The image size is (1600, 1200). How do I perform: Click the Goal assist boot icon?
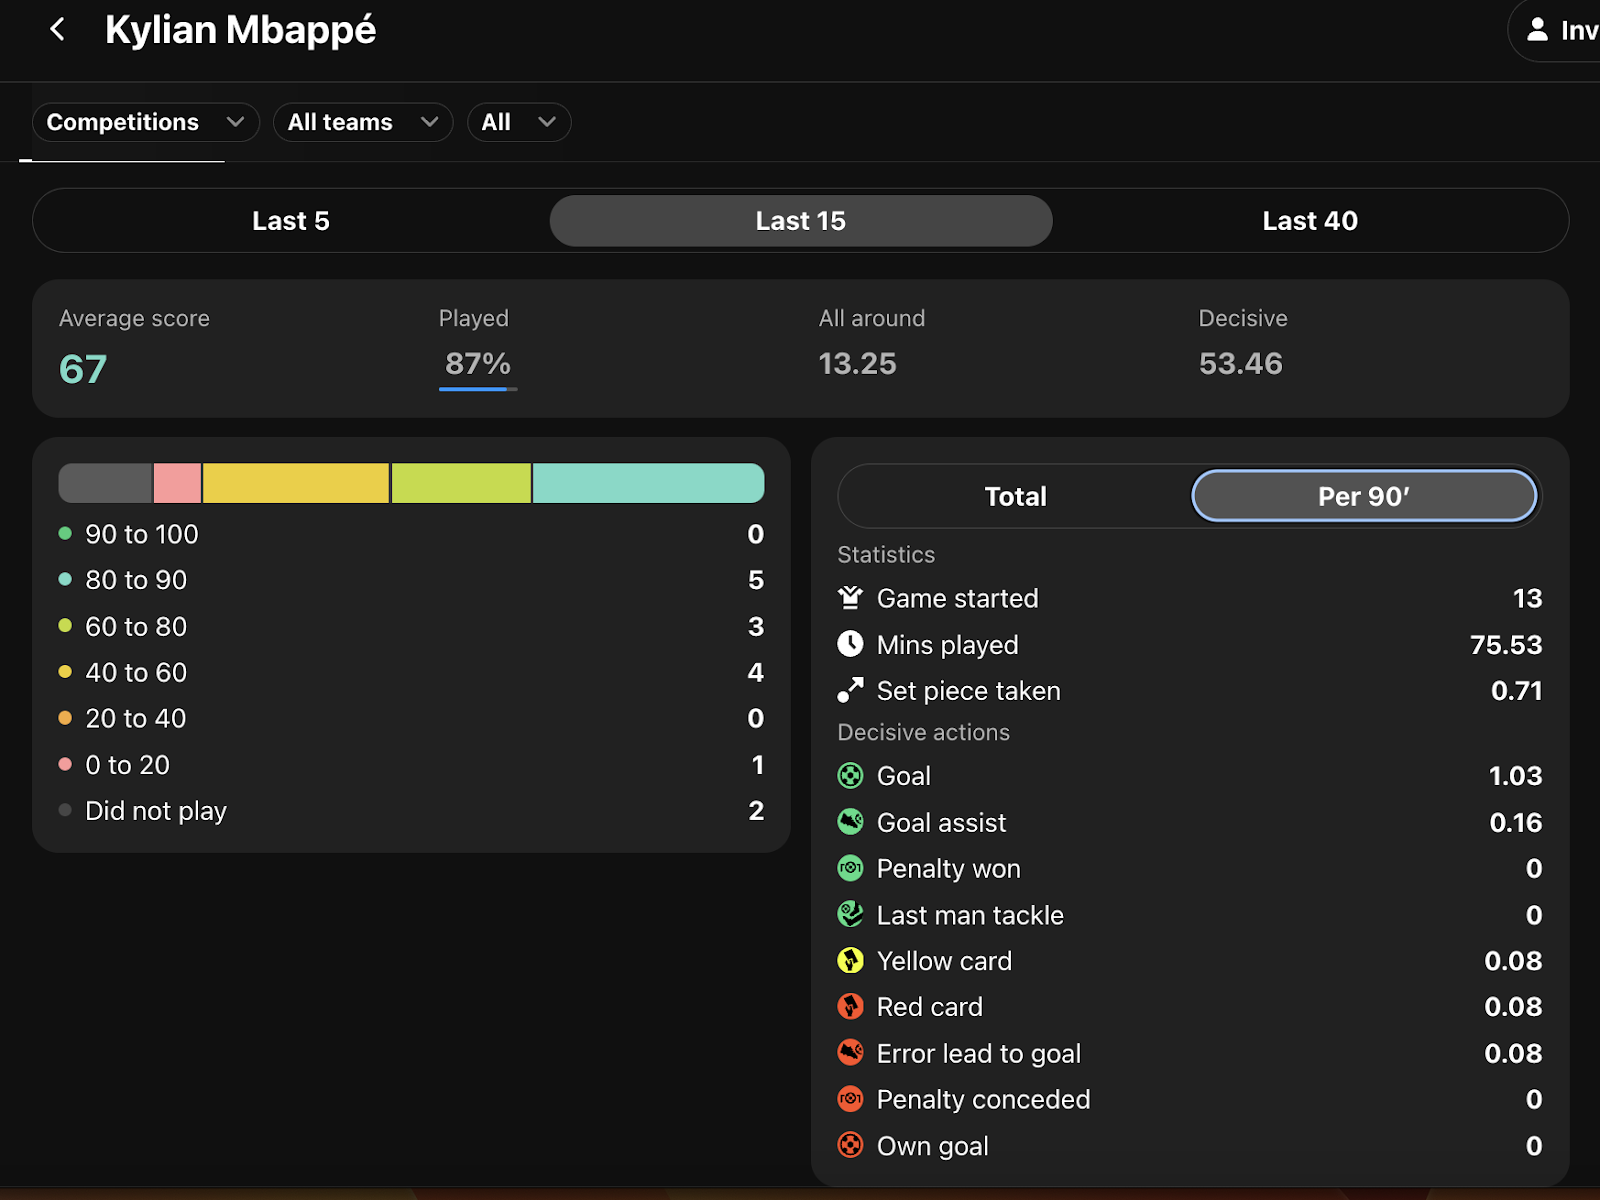(850, 822)
